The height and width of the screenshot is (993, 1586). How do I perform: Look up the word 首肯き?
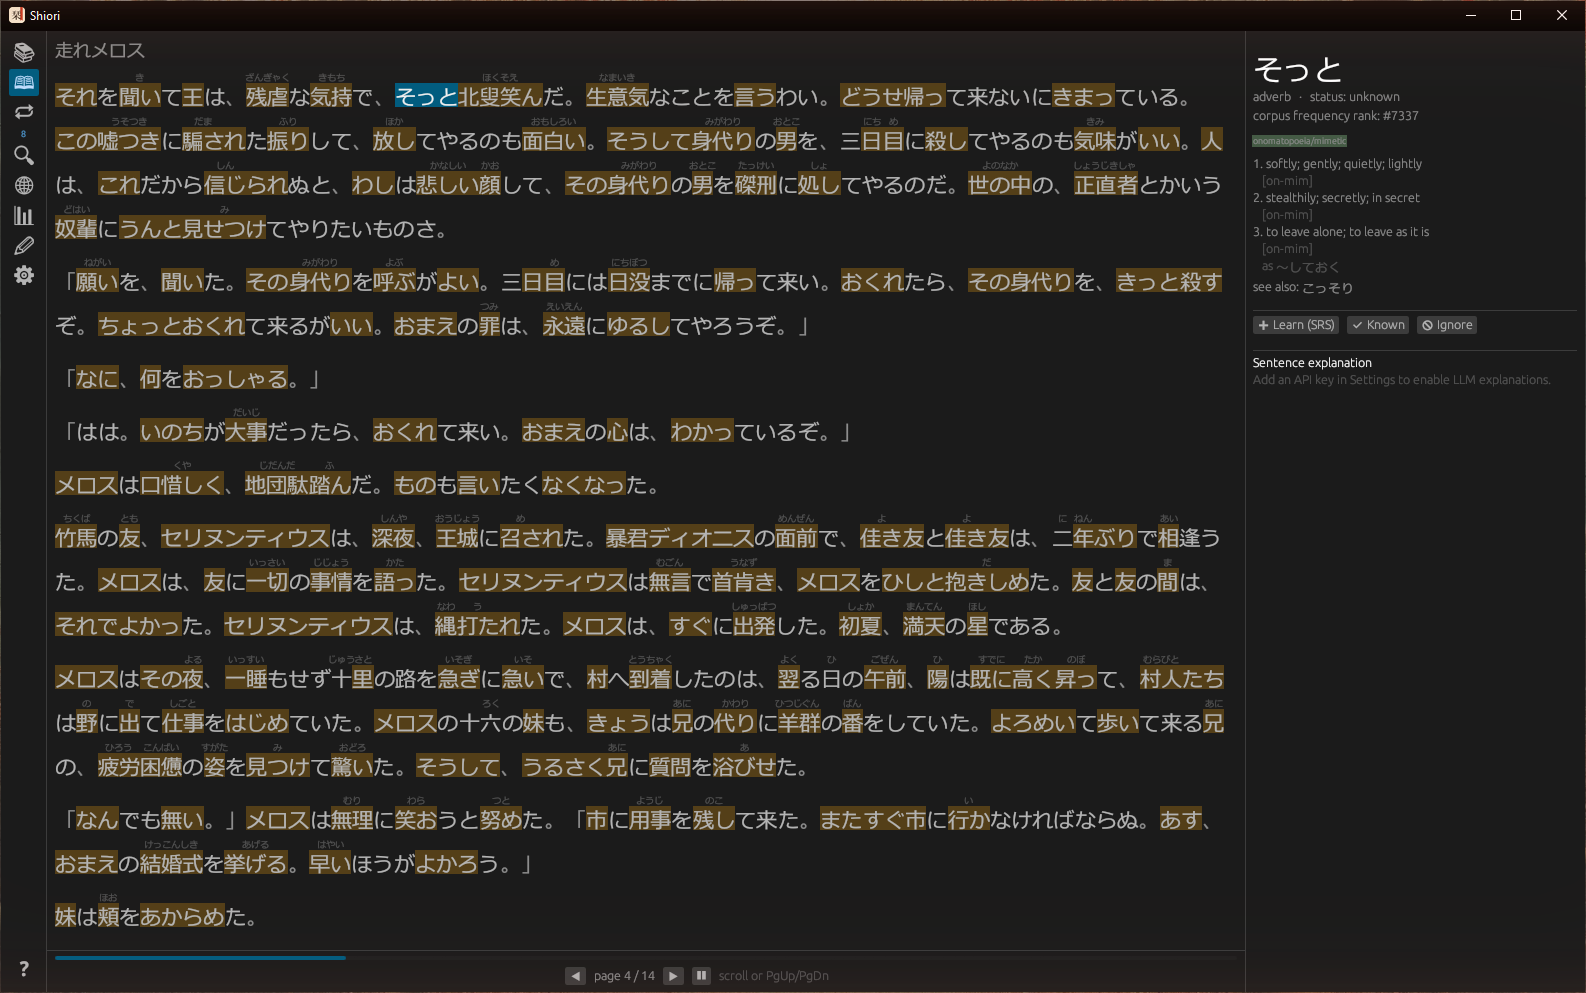pos(744,582)
